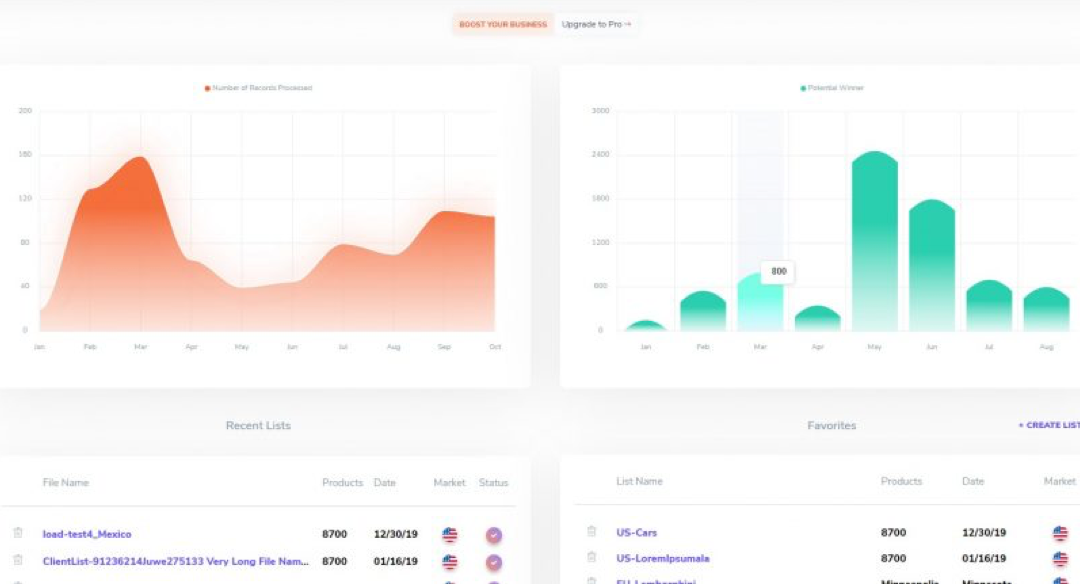Open the load-test4_Mexico file link

pos(87,535)
